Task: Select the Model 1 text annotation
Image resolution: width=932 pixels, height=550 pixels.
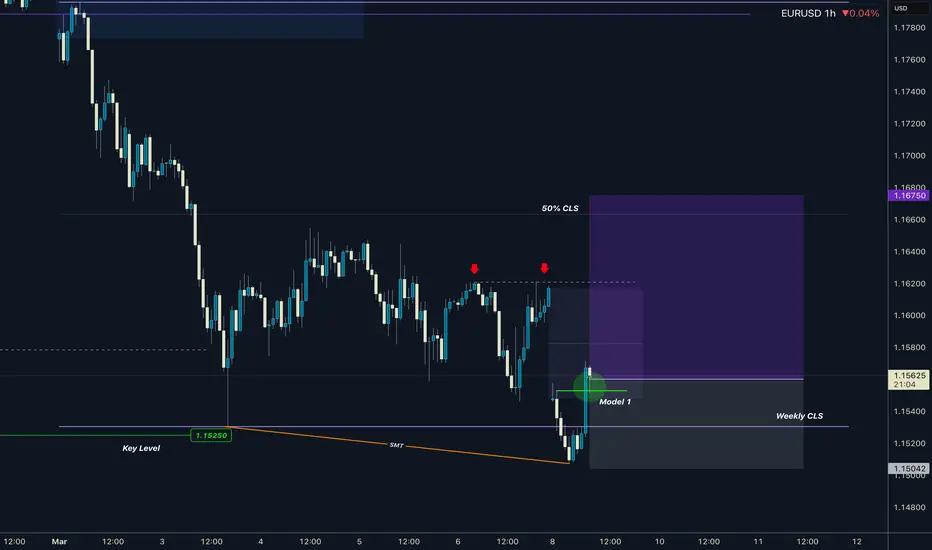Action: 615,402
